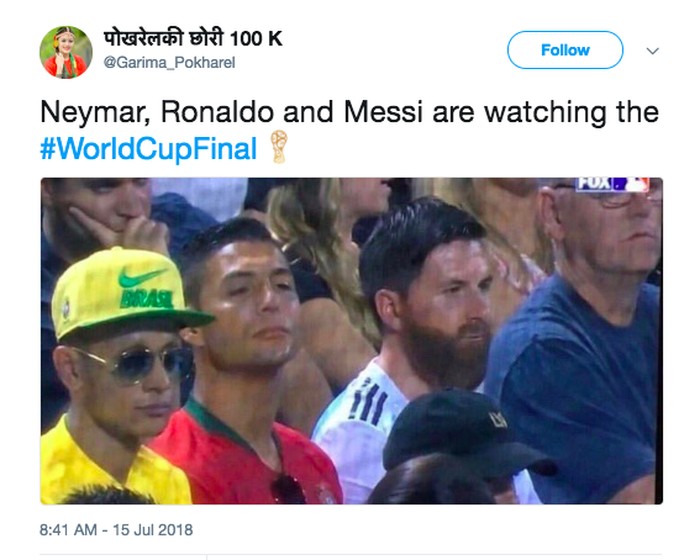Click the tweet timestamp 8:41 AM - 15 Jul 2018
The height and width of the screenshot is (560, 700).
click(116, 529)
